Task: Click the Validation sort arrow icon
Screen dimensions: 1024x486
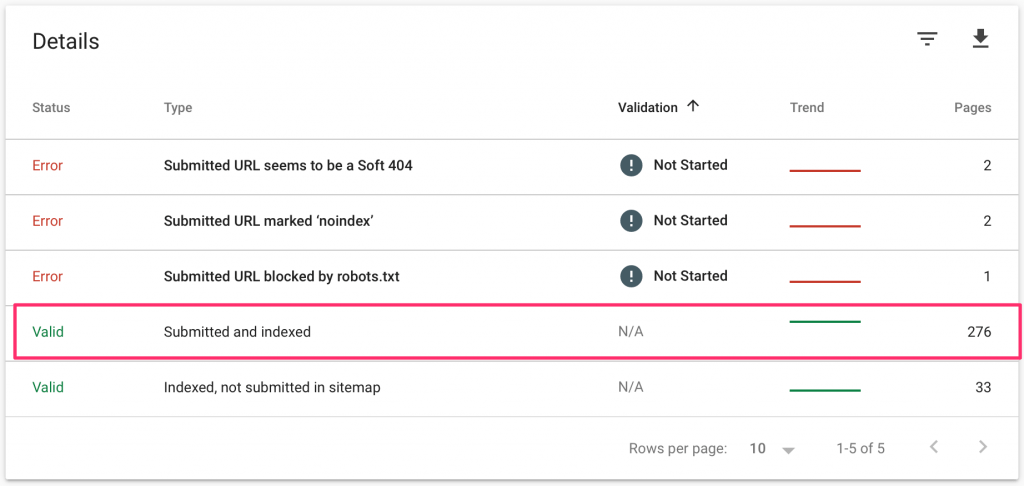Action: tap(693, 107)
